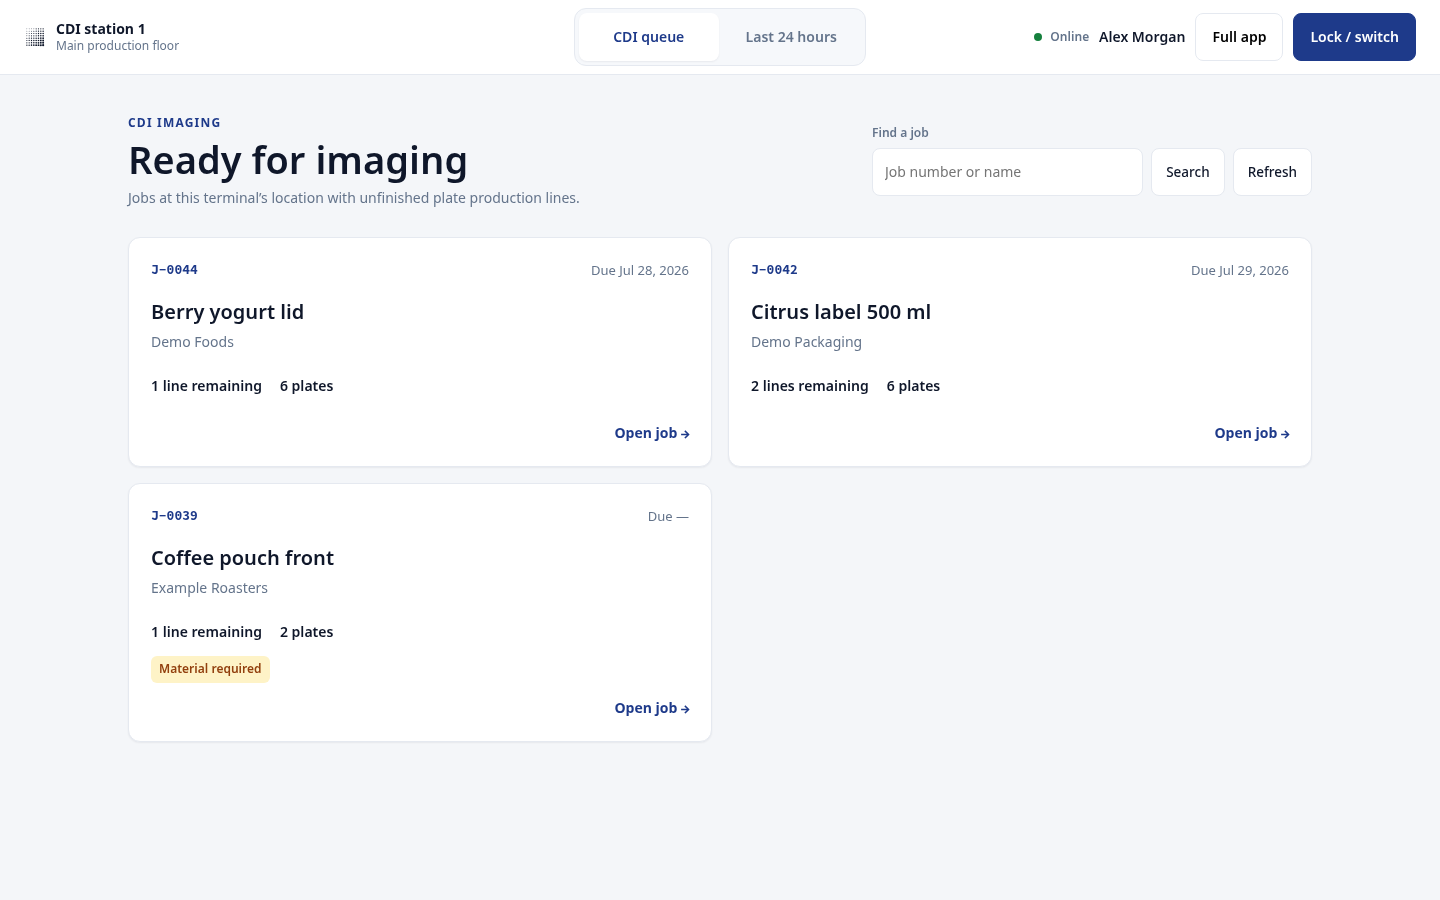
Task: Click Due Jul 28, 2026 date
Action: (x=640, y=270)
